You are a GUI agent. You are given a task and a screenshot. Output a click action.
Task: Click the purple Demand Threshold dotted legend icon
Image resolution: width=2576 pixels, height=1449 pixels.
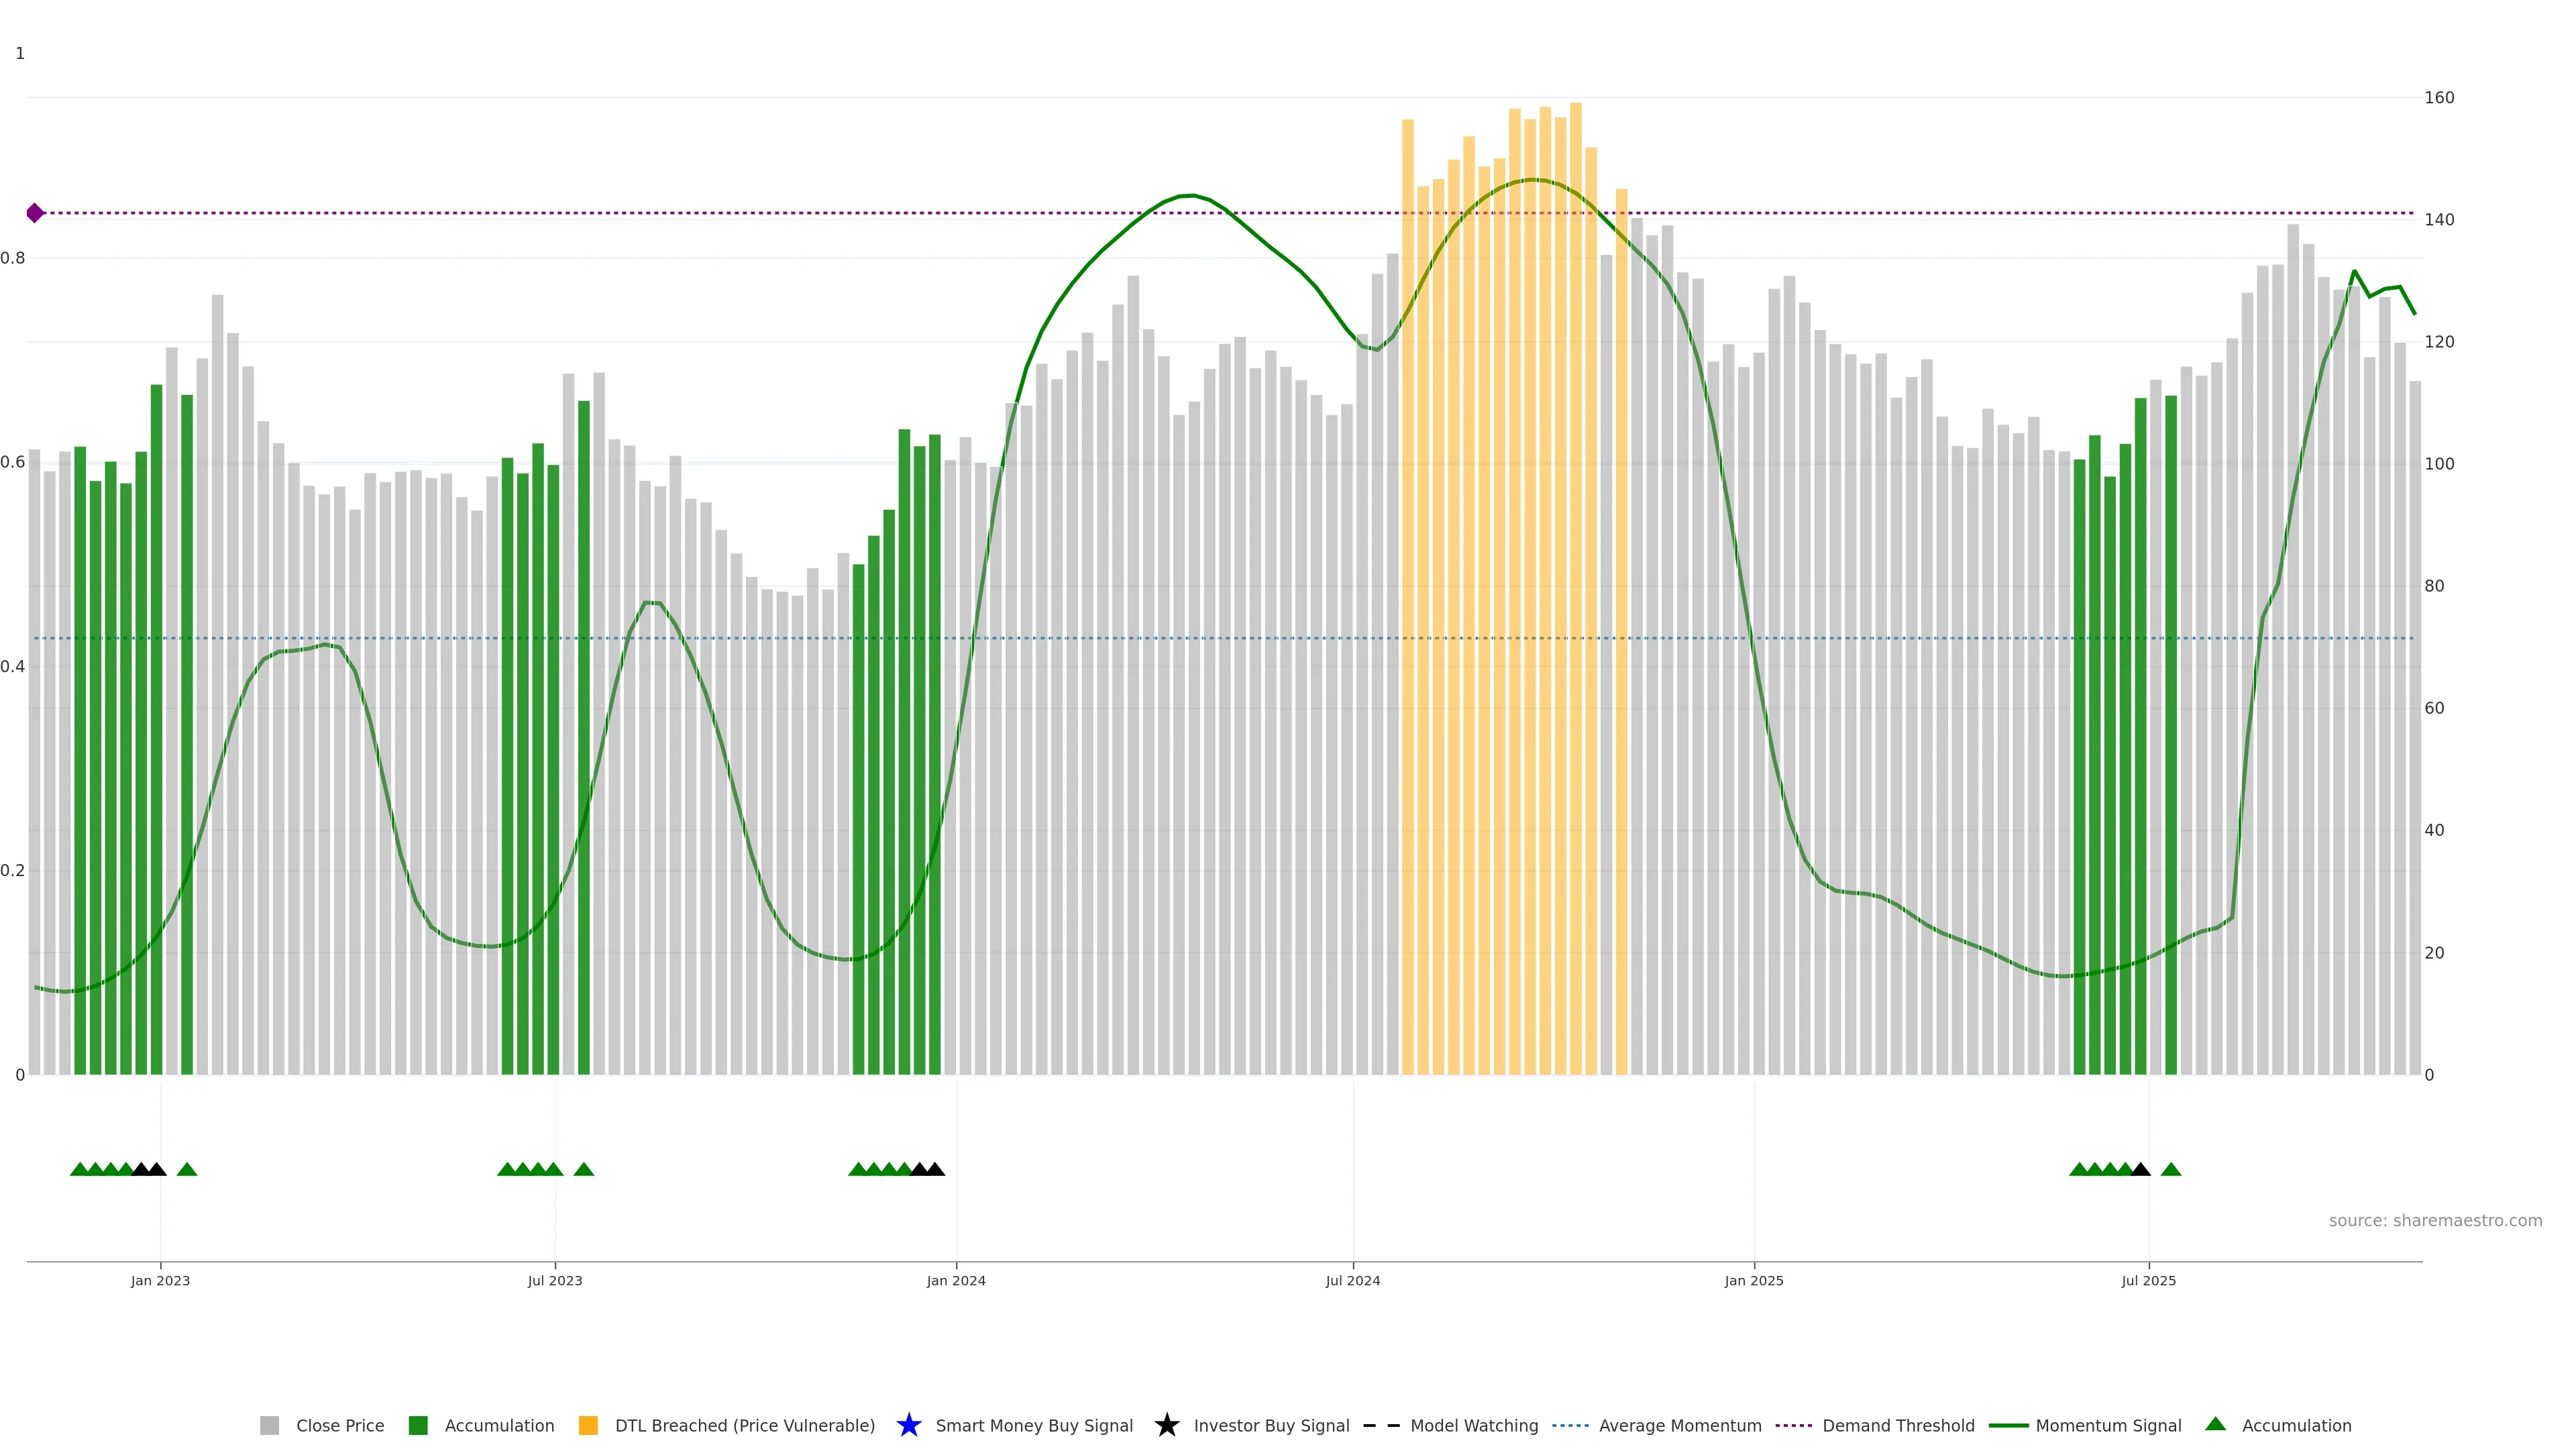[x=1793, y=1425]
